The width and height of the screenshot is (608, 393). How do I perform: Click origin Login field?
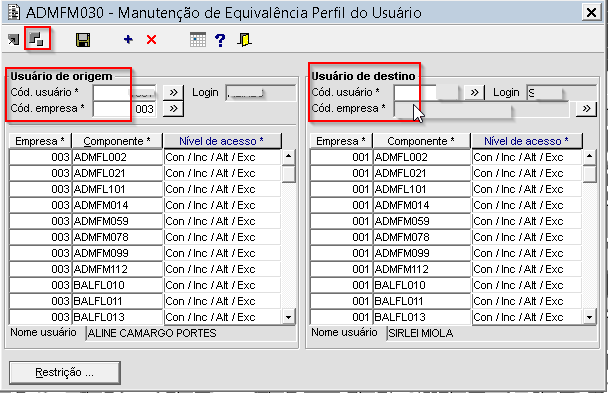pos(261,93)
